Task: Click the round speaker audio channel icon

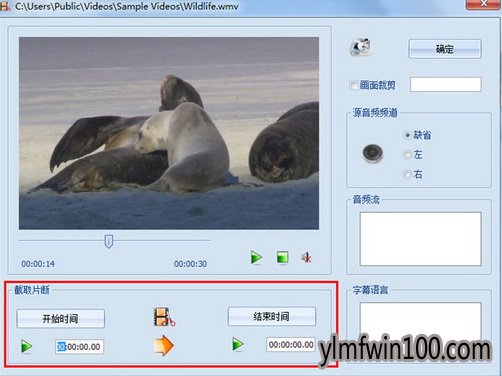Action: tap(373, 154)
